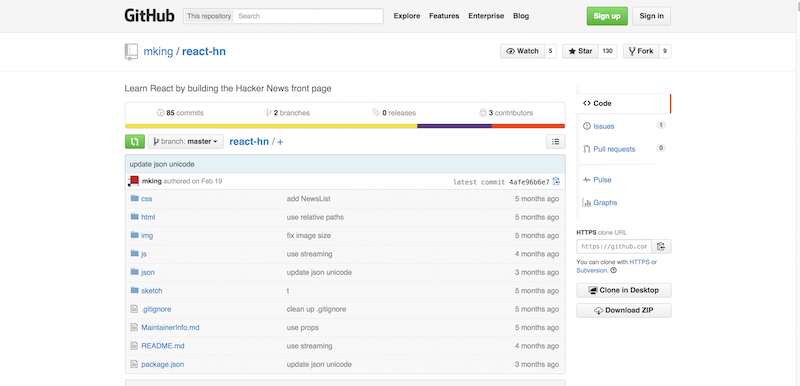The height and width of the screenshot is (386, 800).
Task: Open the Code tab in the sidebar
Action: coord(623,104)
